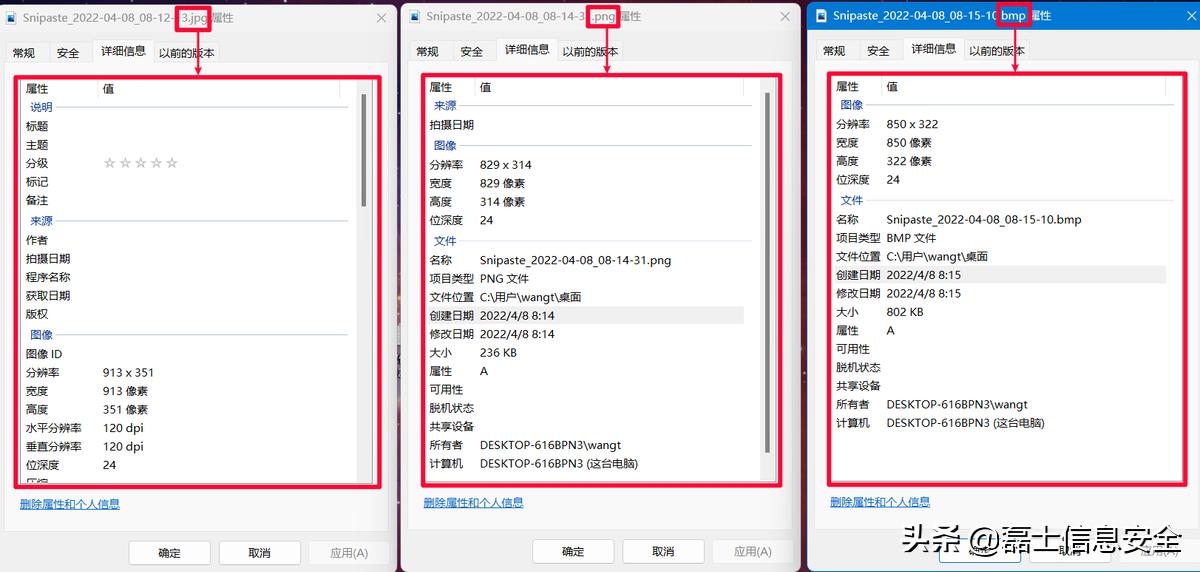Select the 水平分辨率 120 dpi row

point(186,428)
